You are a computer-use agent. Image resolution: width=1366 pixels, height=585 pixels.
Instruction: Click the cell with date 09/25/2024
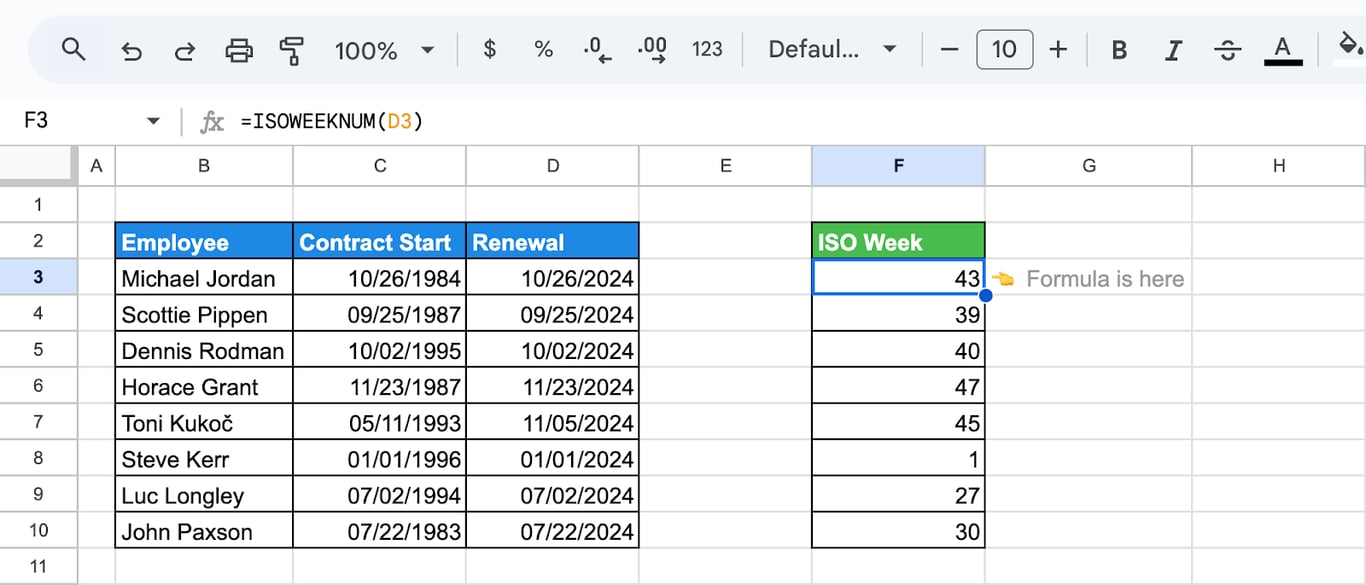point(553,314)
